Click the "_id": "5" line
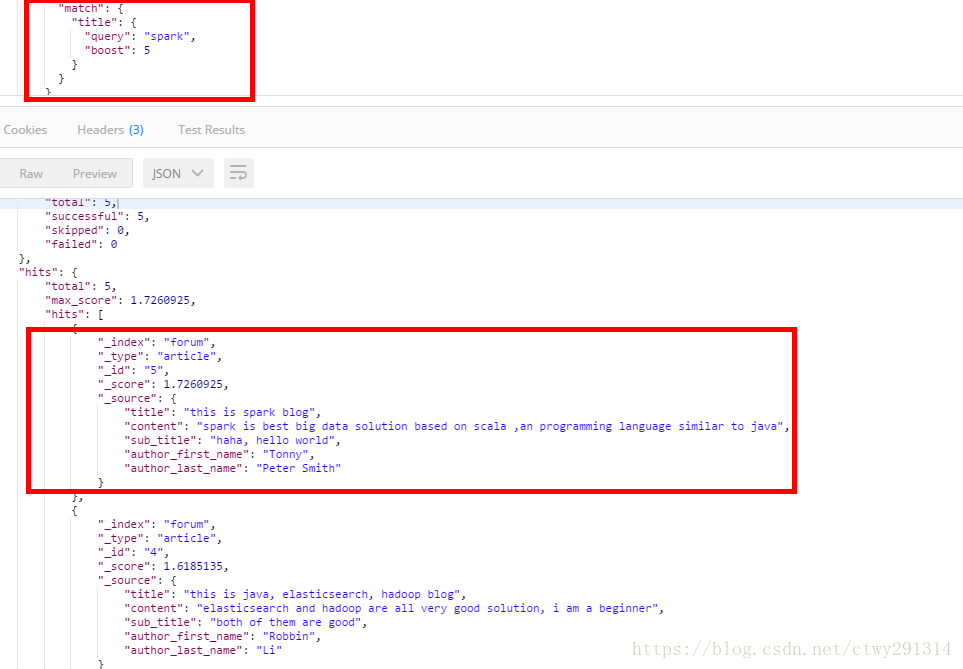The height and width of the screenshot is (669, 963). tap(133, 370)
